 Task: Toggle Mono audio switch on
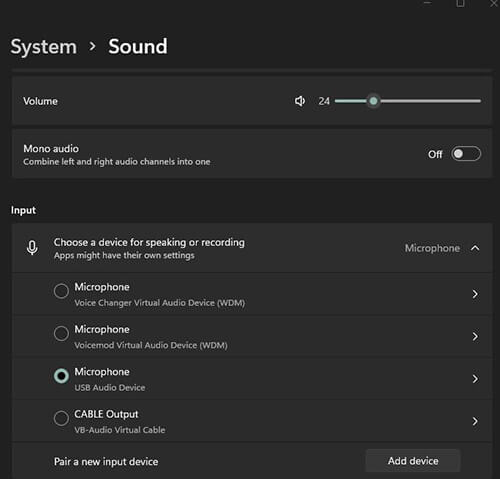tap(466, 154)
